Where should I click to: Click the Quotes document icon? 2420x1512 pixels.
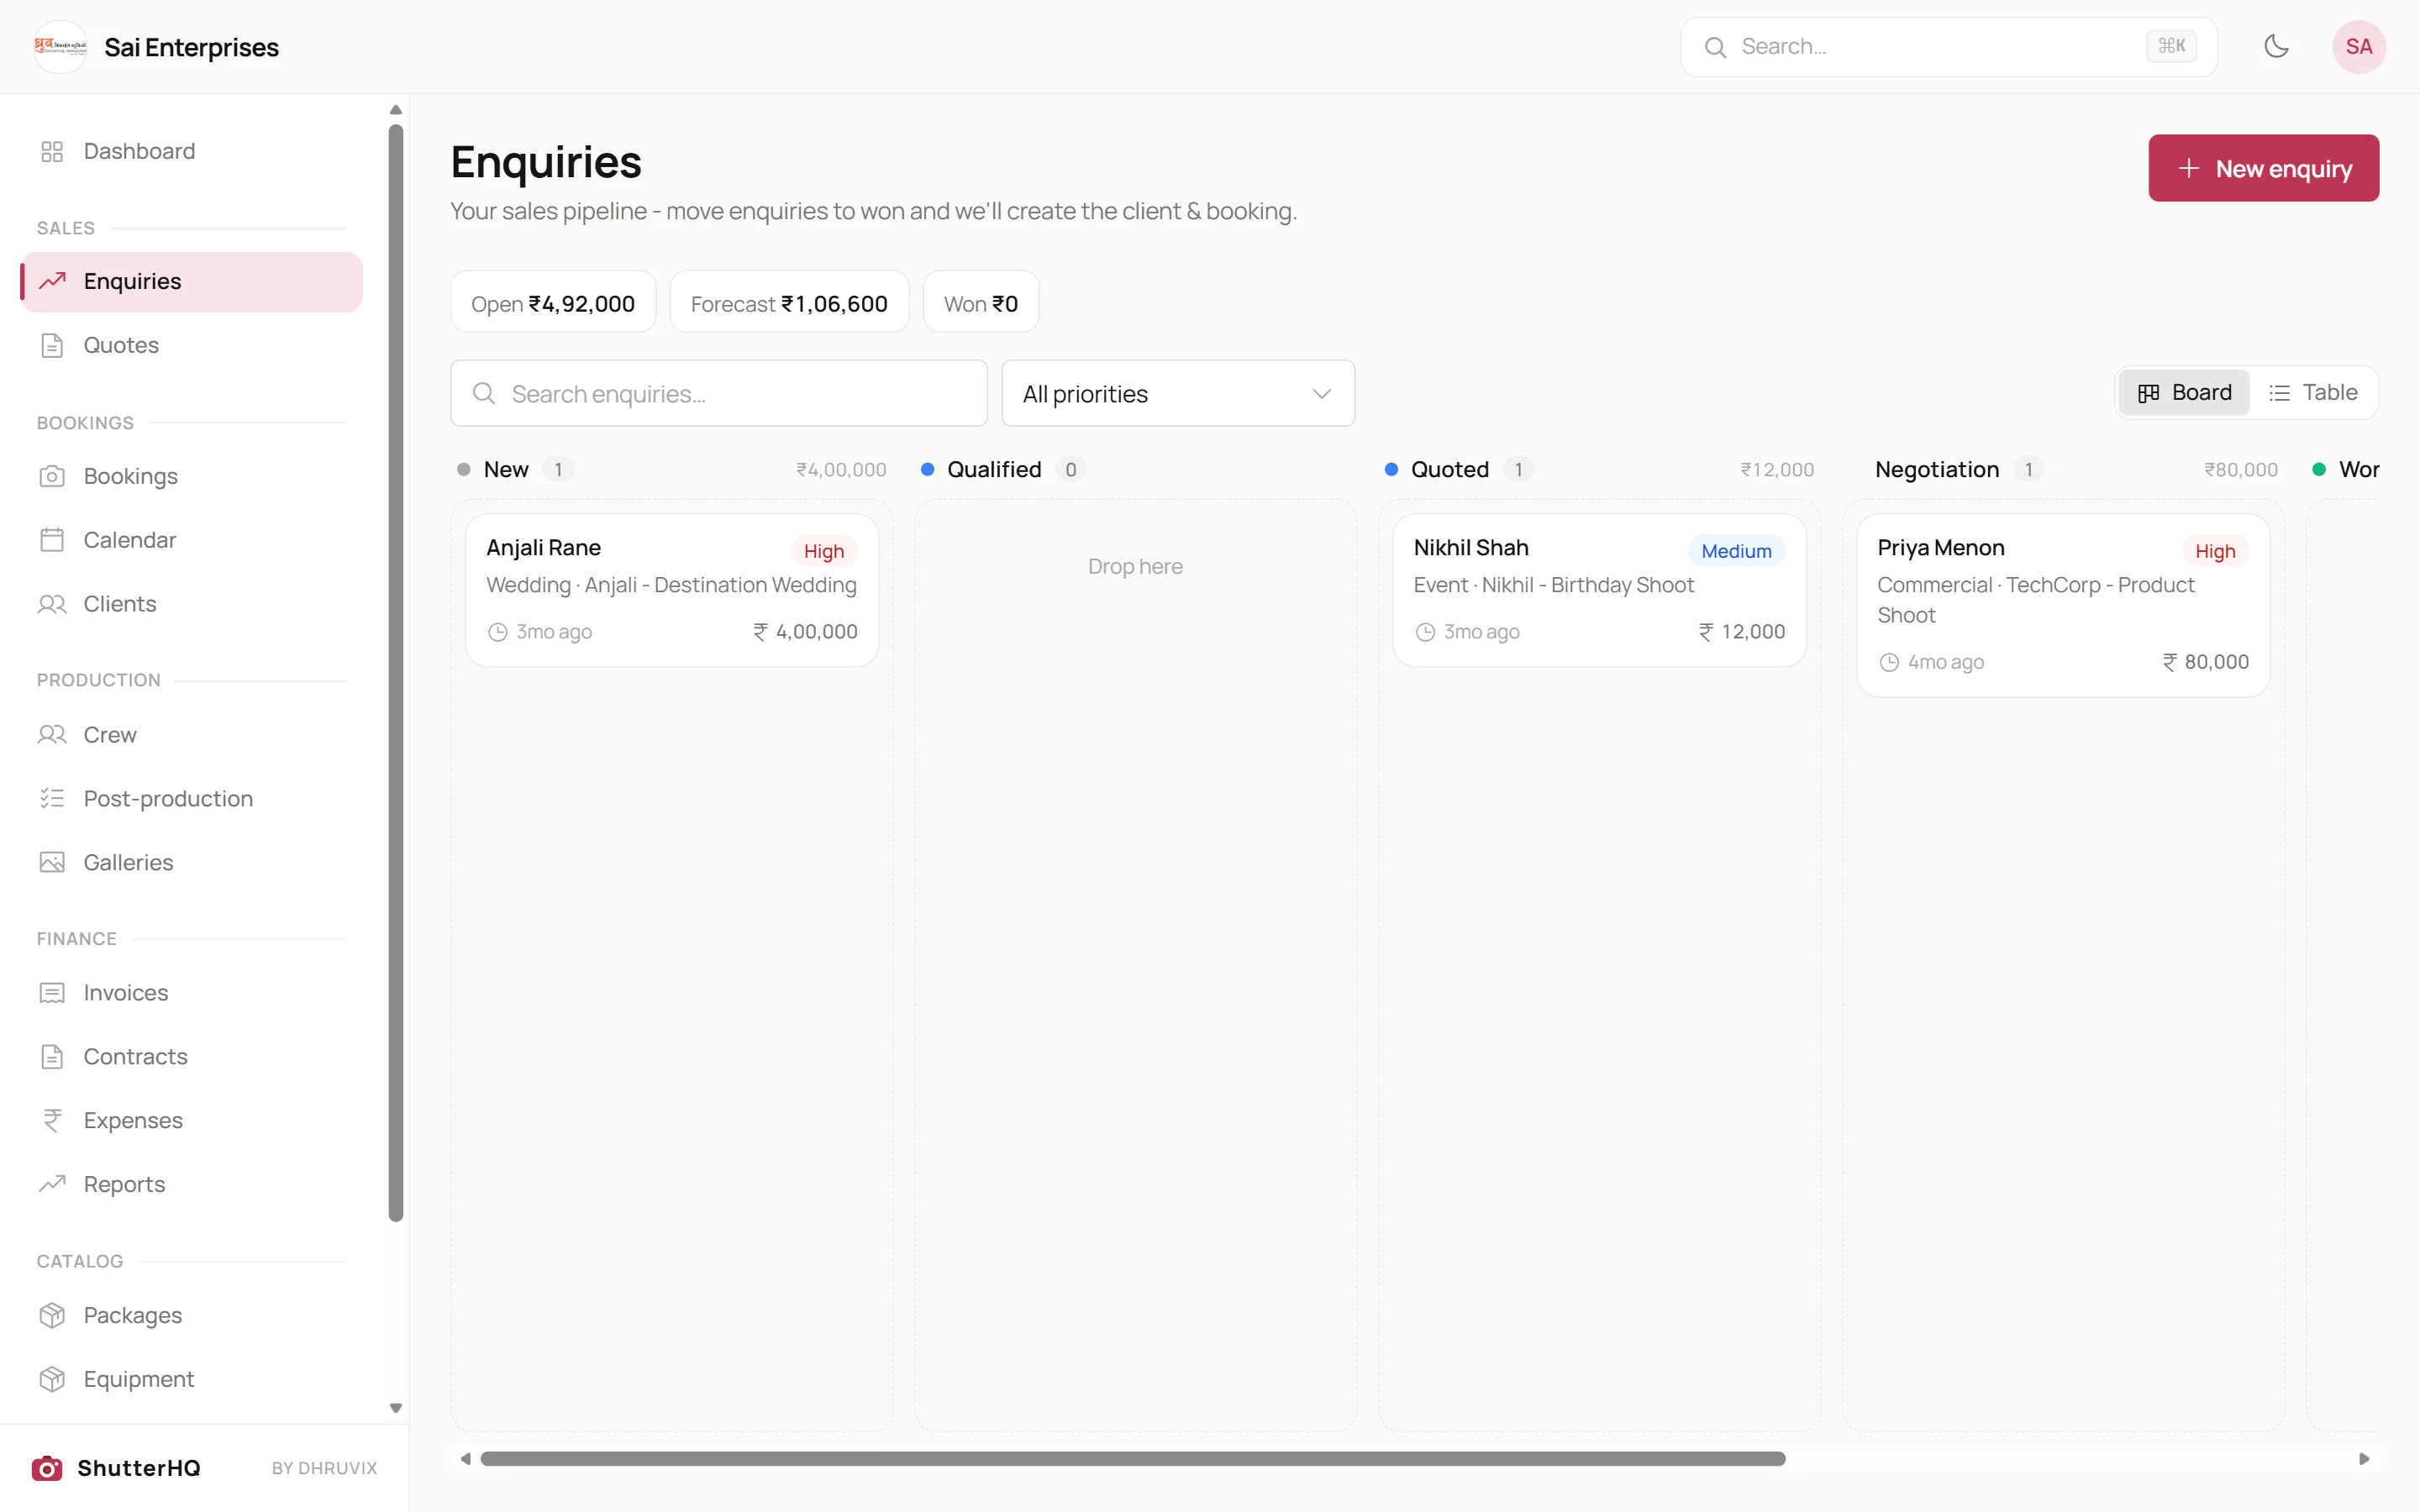pos(52,345)
